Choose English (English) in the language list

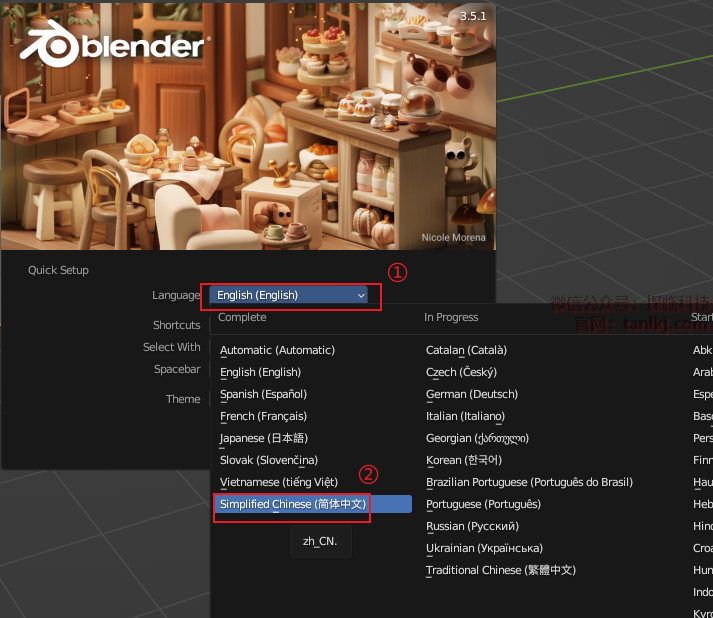tap(261, 372)
